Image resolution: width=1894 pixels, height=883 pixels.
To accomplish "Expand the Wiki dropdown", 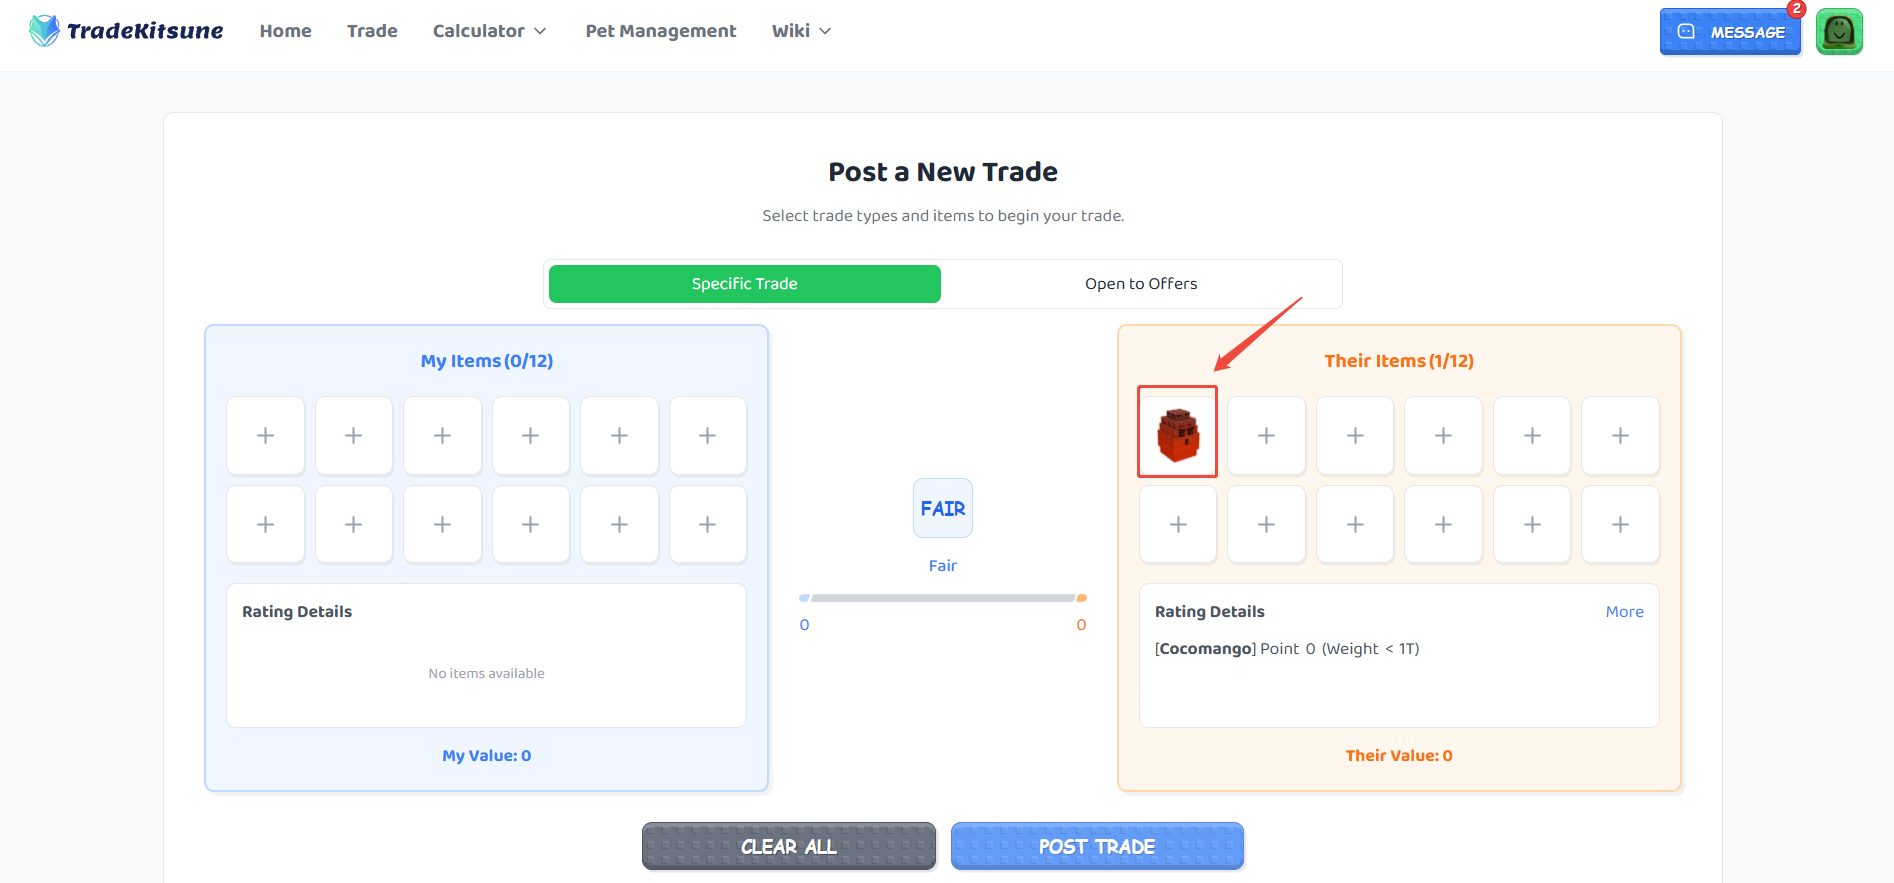I will [x=800, y=31].
